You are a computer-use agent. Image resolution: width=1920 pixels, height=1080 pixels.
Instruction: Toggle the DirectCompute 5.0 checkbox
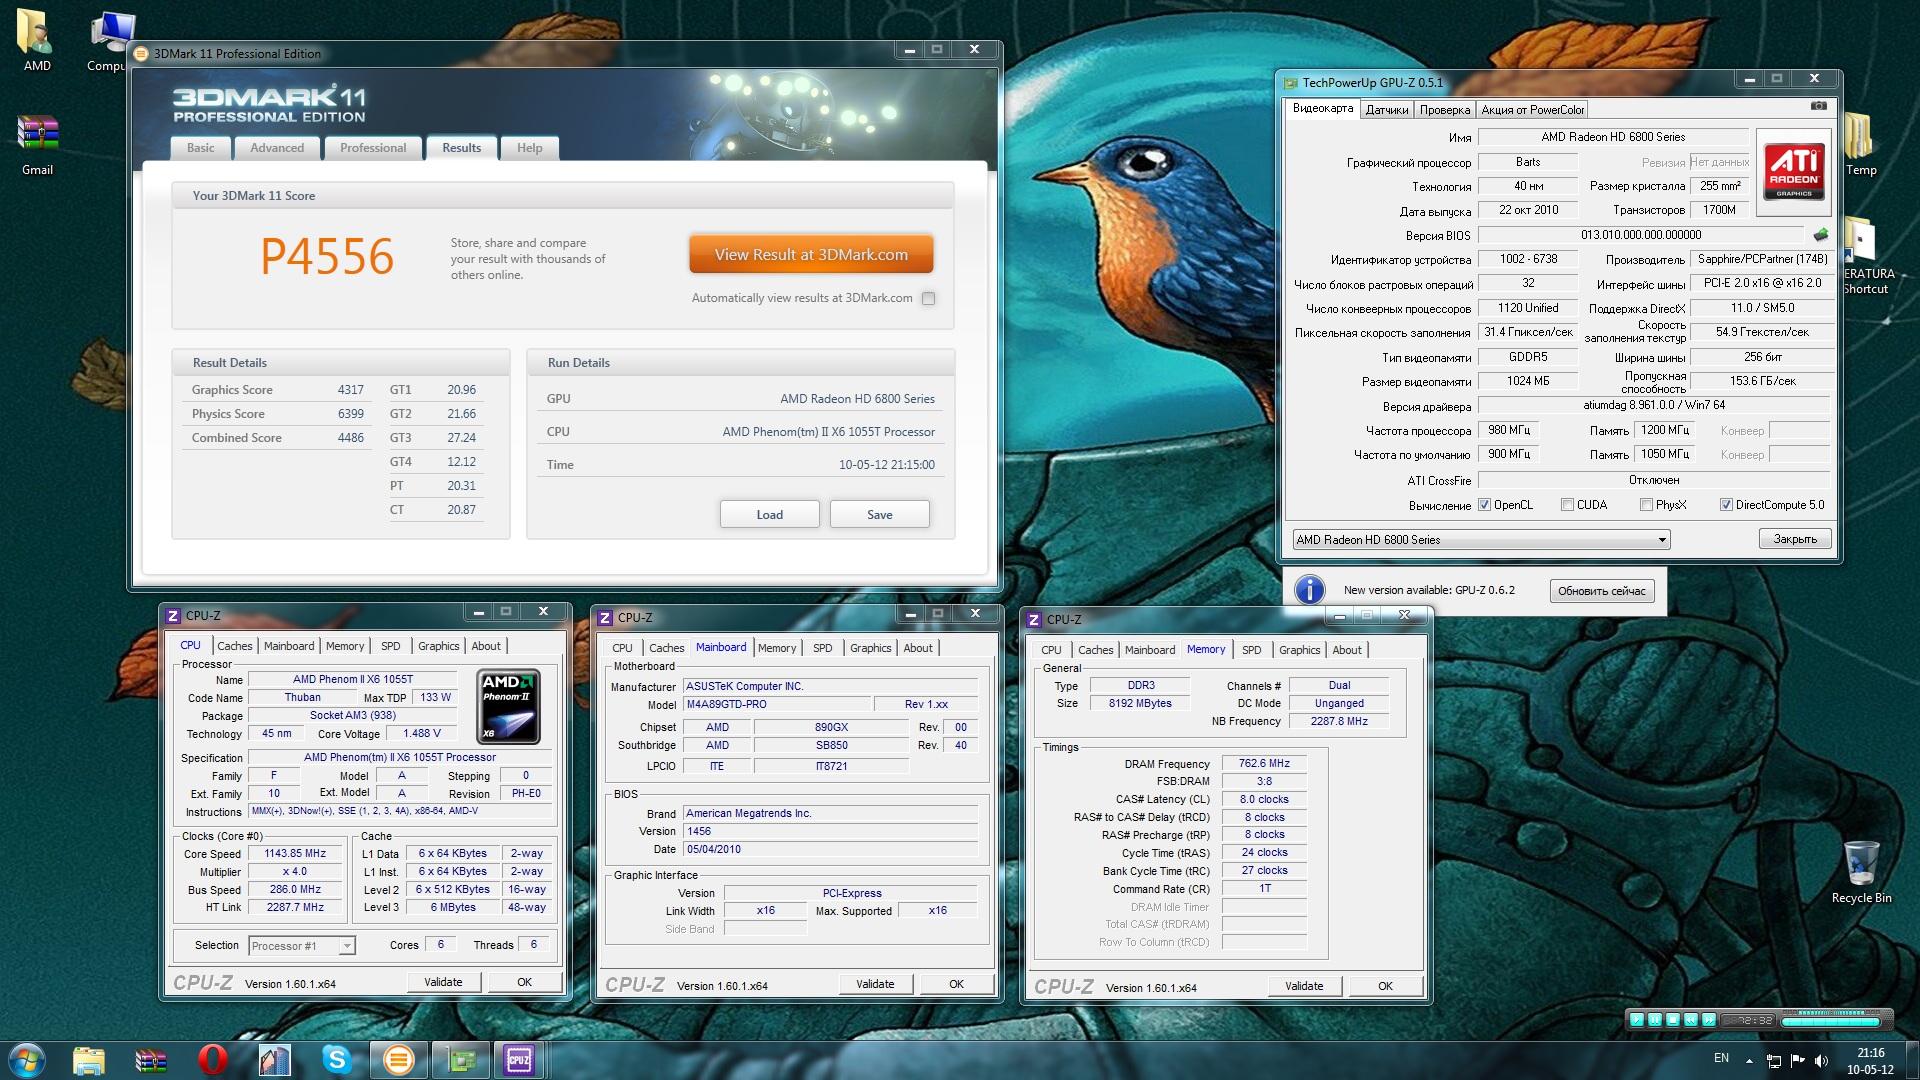pyautogui.click(x=1726, y=505)
